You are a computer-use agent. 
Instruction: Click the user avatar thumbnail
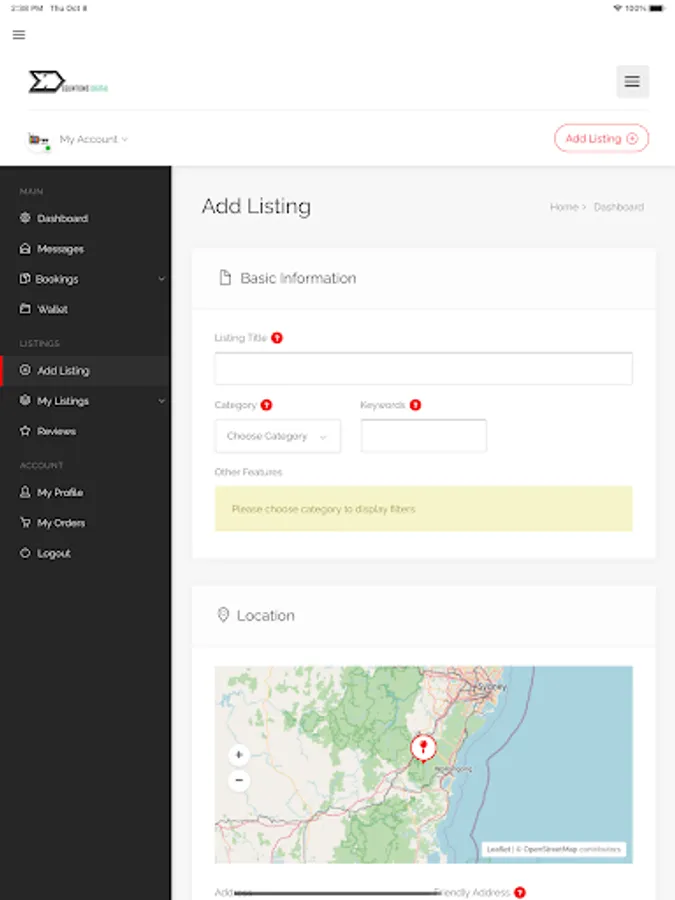[x=39, y=139]
